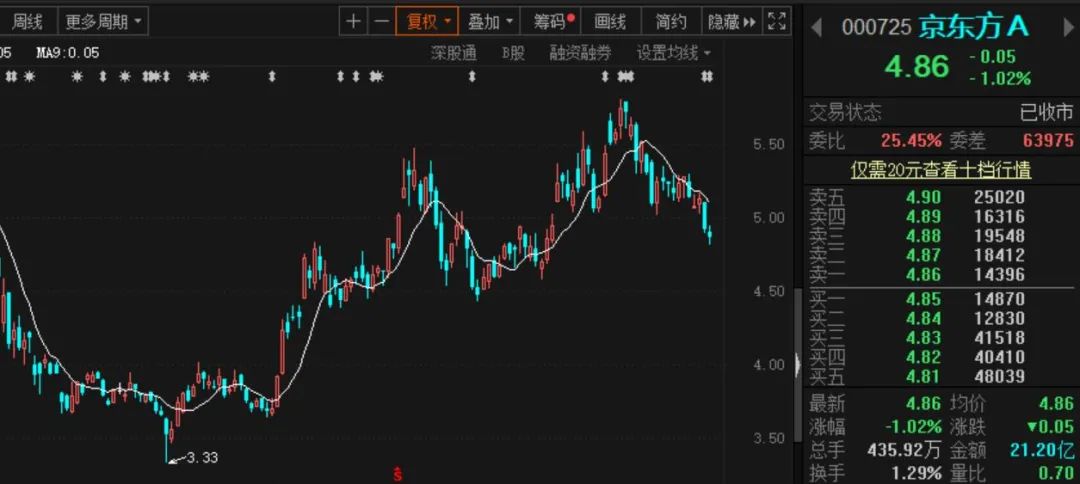Click the 隐藏 hide panel button
Viewport: 1080px width, 484px height.
[731, 22]
